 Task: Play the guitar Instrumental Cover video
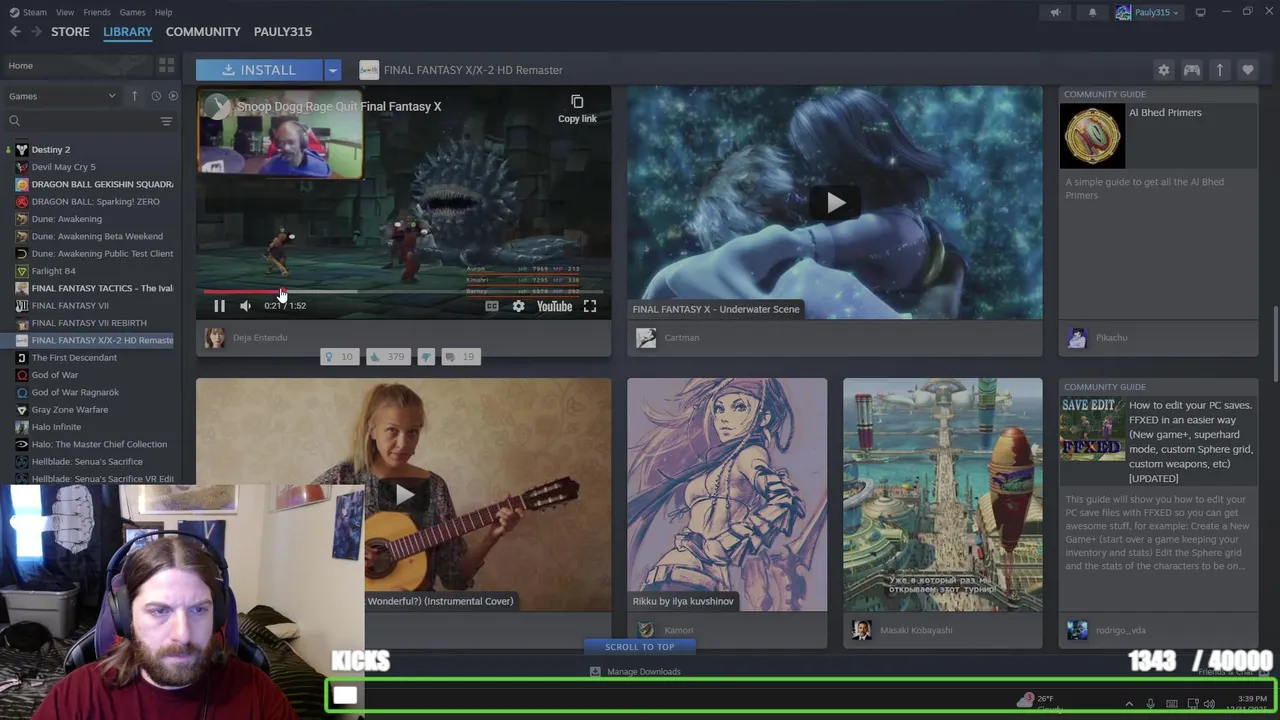click(x=403, y=495)
